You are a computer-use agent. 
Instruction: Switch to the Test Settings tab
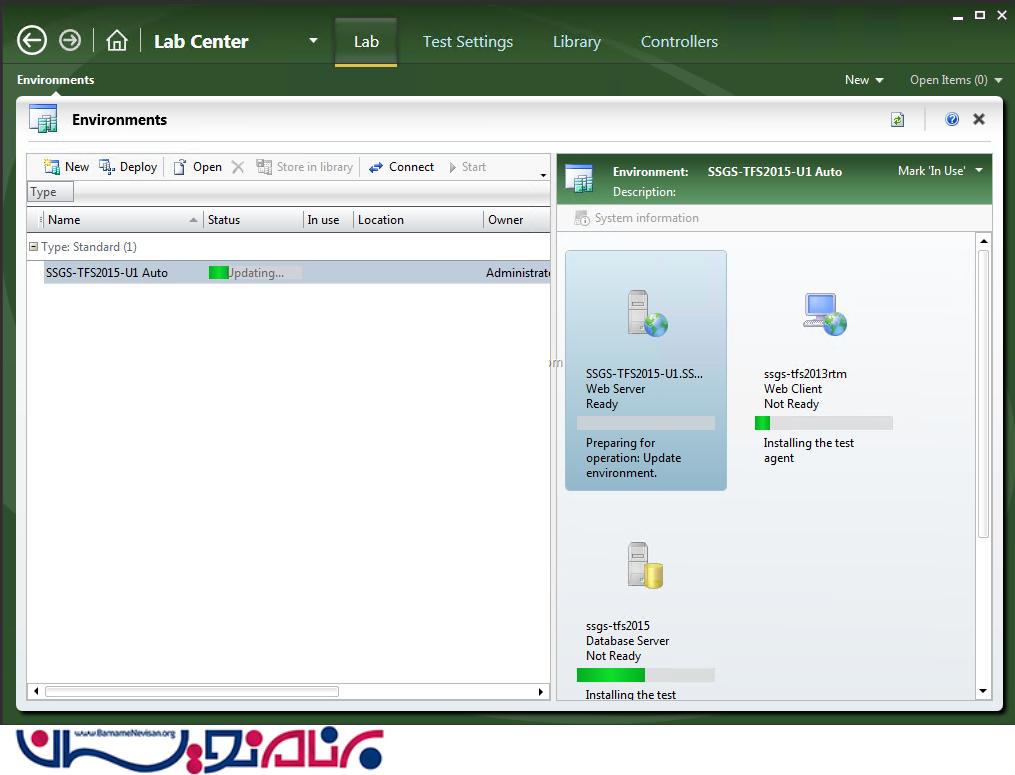(467, 42)
